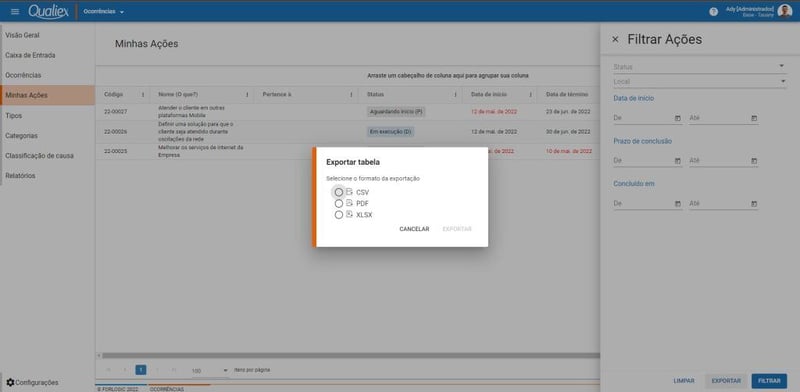Select CSV export format radio
Screen dimensions: 800x392
click(x=339, y=192)
